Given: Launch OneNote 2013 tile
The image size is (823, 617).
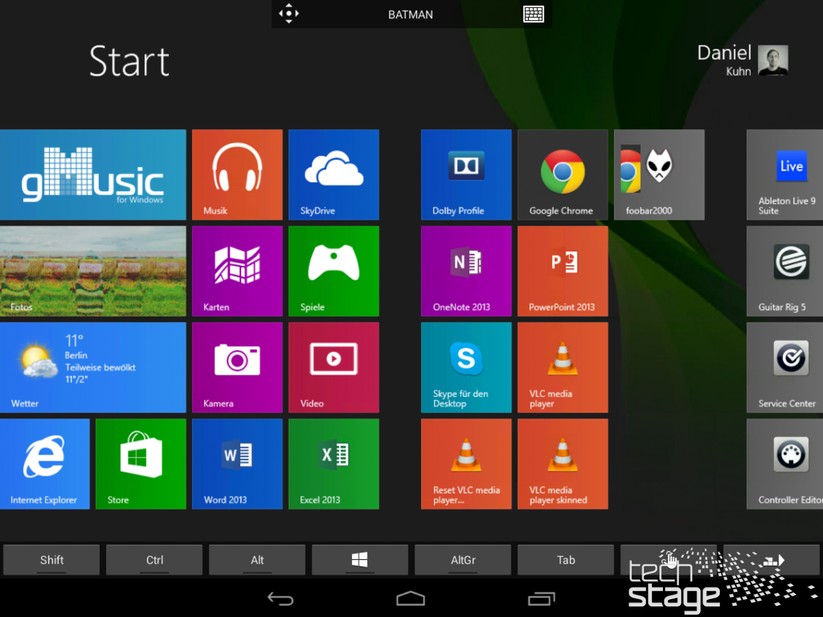Looking at the screenshot, I should (466, 271).
